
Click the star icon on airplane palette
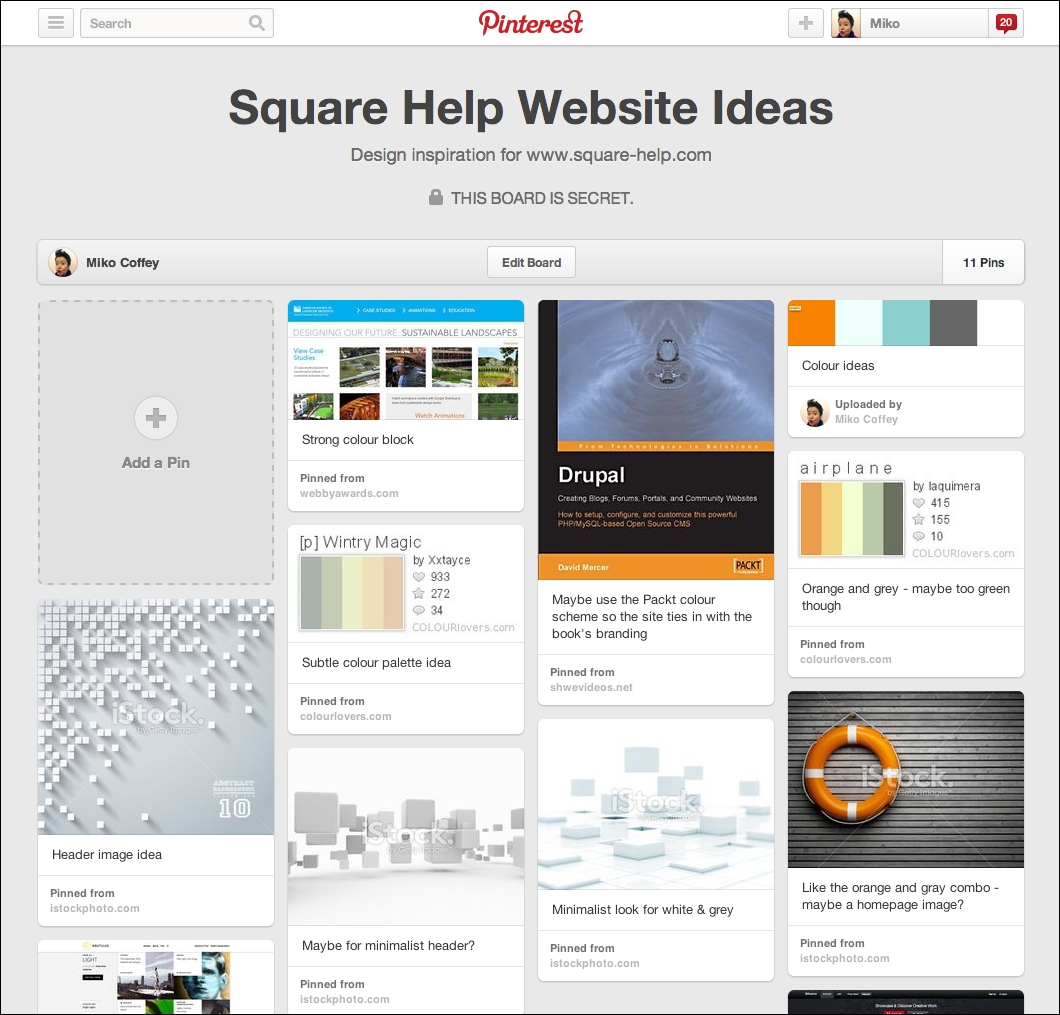point(919,519)
